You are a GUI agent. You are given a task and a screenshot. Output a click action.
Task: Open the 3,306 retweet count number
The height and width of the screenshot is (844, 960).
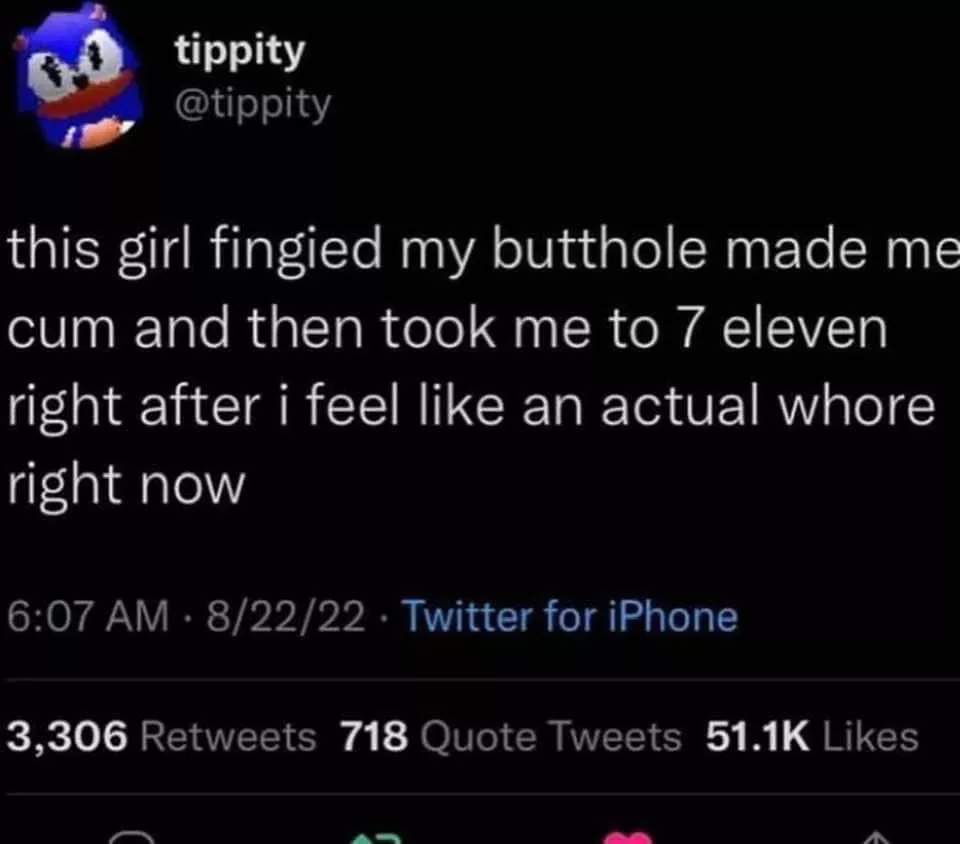click(x=68, y=738)
